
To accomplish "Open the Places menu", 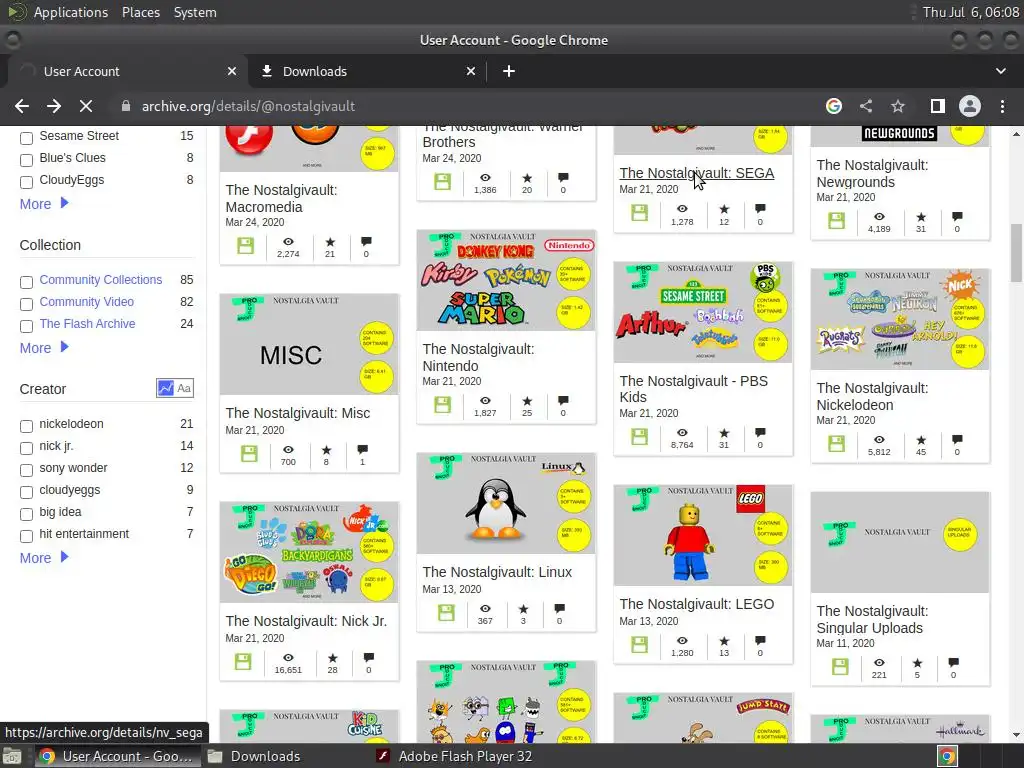I will (x=140, y=12).
